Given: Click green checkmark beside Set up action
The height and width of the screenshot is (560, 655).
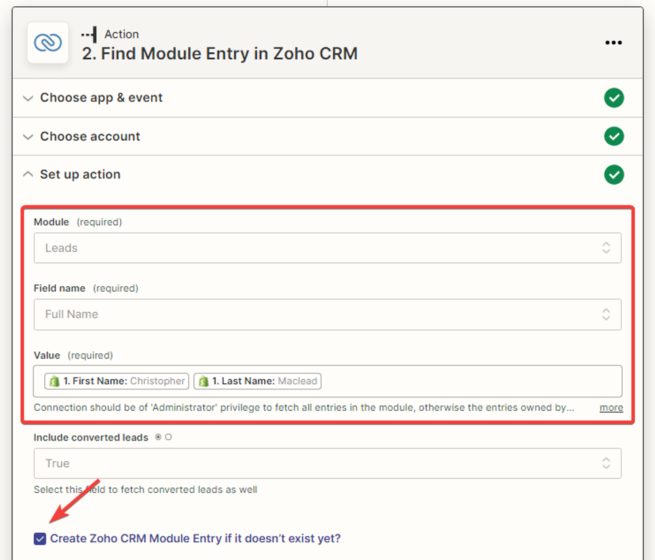Looking at the screenshot, I should (614, 175).
